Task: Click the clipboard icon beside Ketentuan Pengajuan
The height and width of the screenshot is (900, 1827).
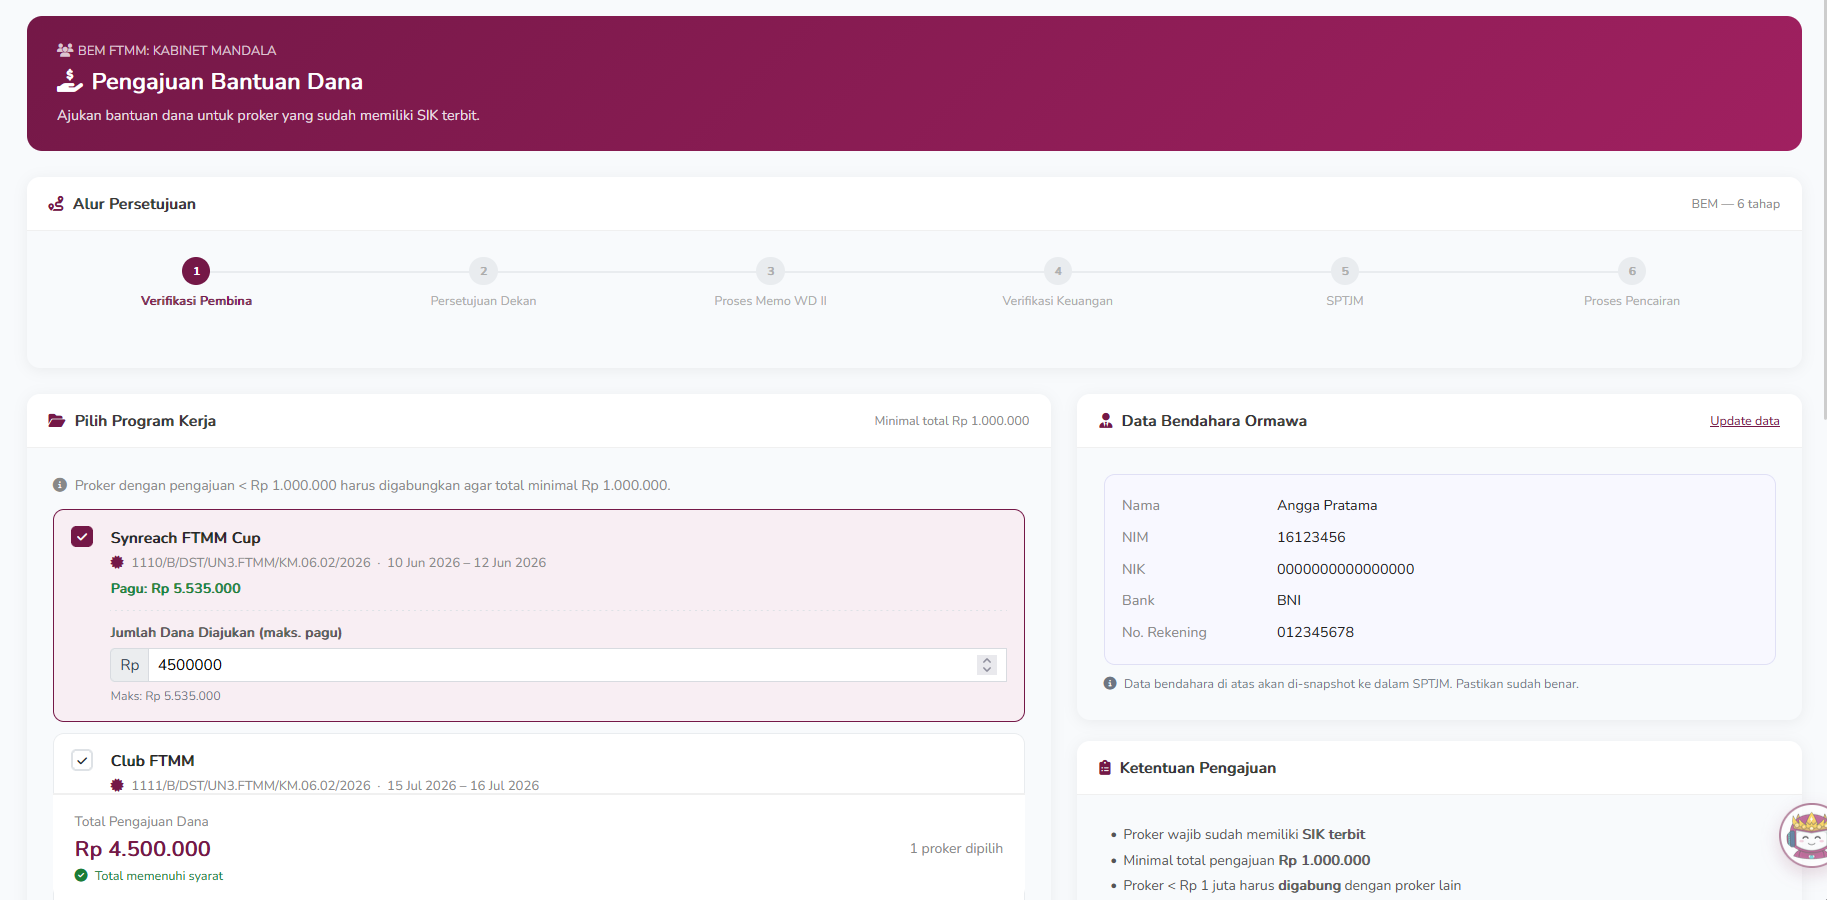Action: click(x=1105, y=768)
